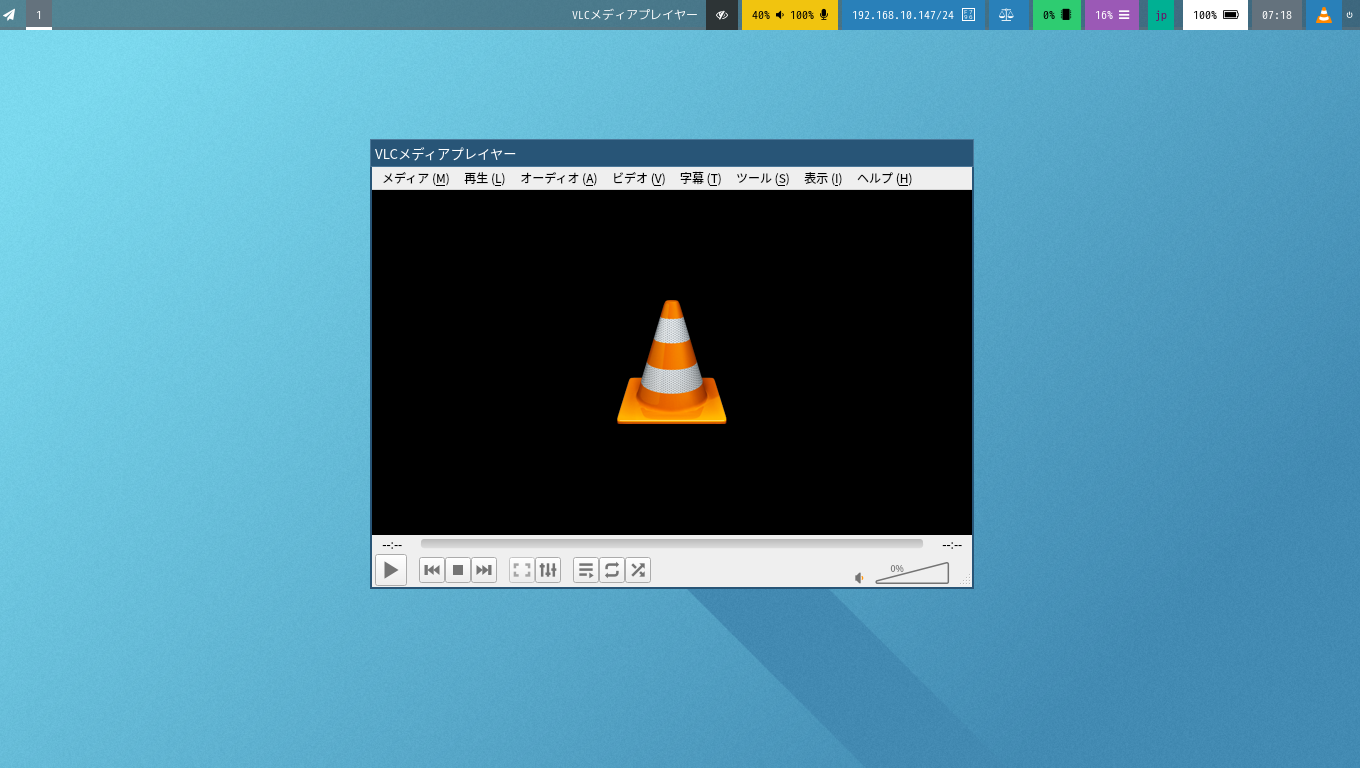Show the VLC playlist view
The height and width of the screenshot is (768, 1360).
(586, 570)
